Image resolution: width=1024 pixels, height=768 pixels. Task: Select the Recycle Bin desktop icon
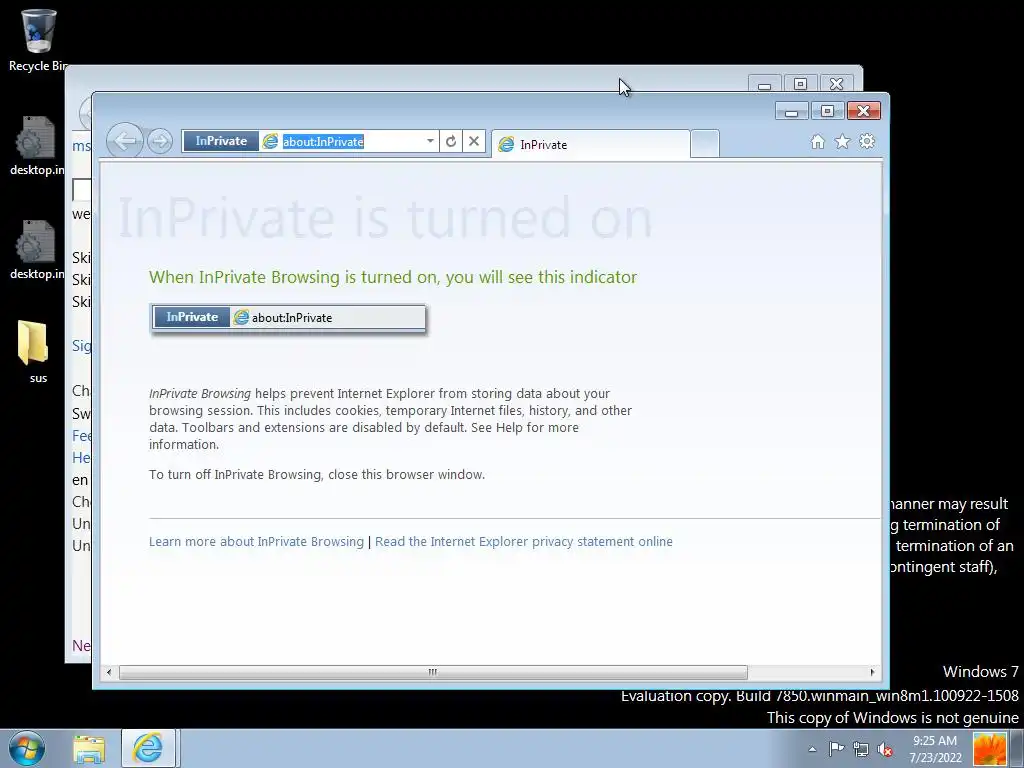[38, 39]
